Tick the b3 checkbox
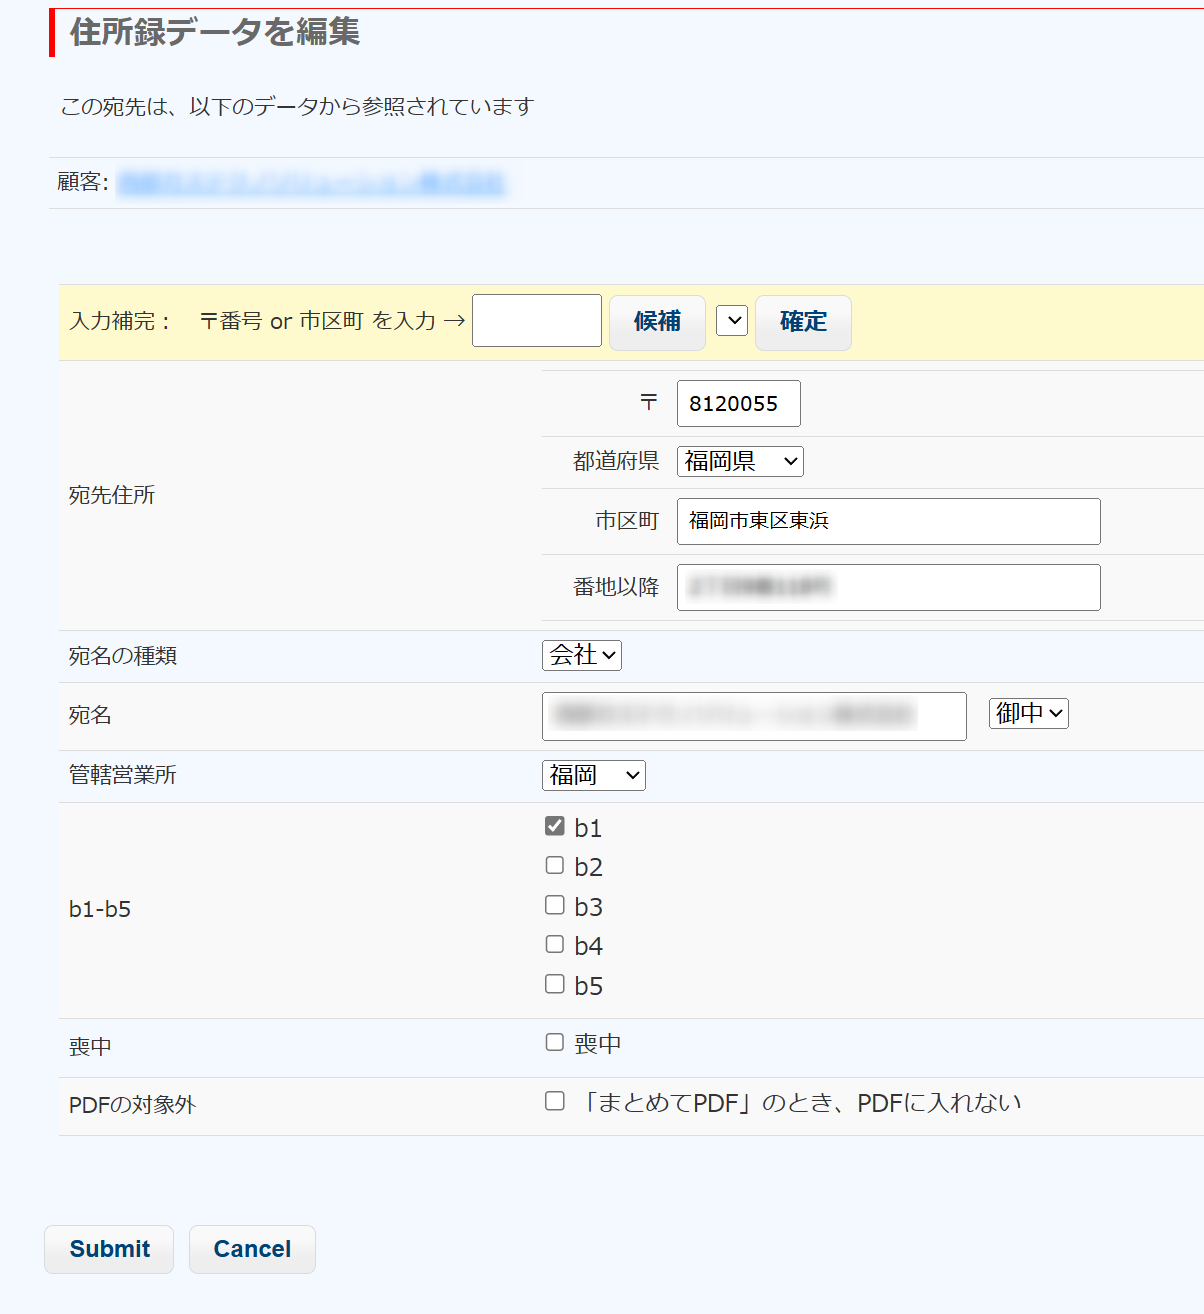 click(x=555, y=905)
